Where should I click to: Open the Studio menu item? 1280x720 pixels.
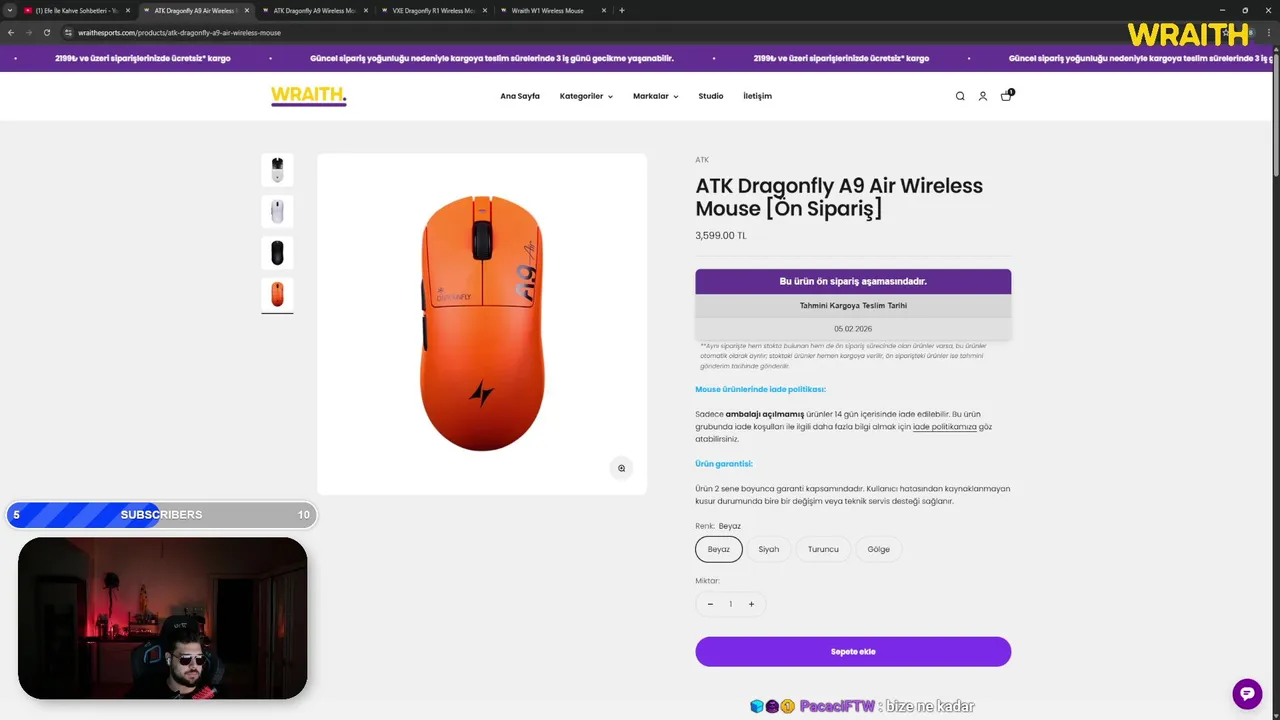tap(711, 96)
